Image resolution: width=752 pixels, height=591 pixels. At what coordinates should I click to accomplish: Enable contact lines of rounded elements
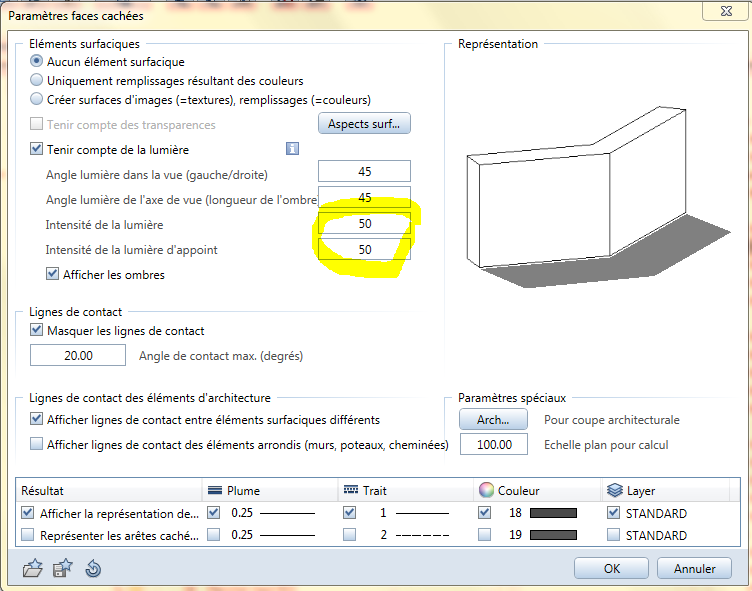tap(36, 444)
